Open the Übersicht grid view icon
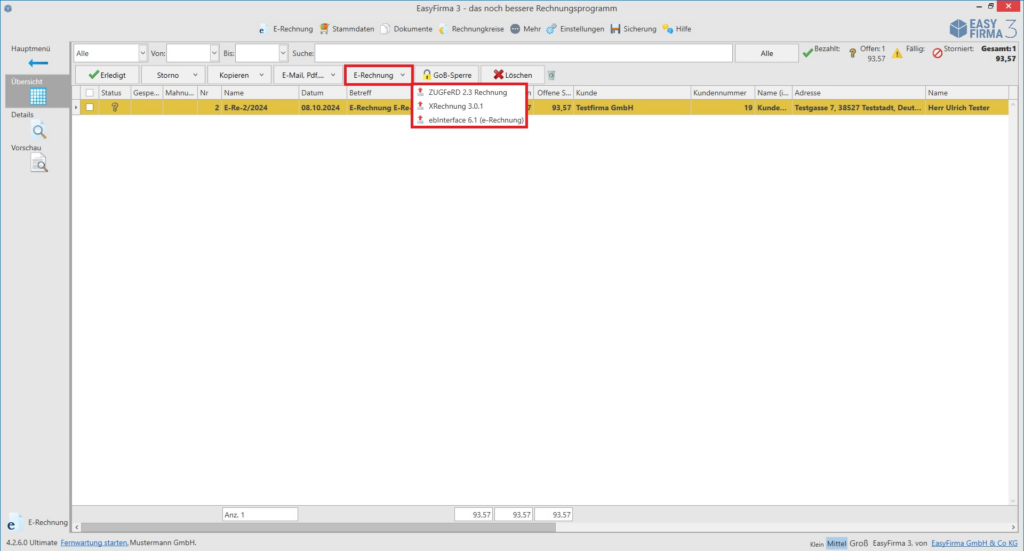 click(38, 97)
